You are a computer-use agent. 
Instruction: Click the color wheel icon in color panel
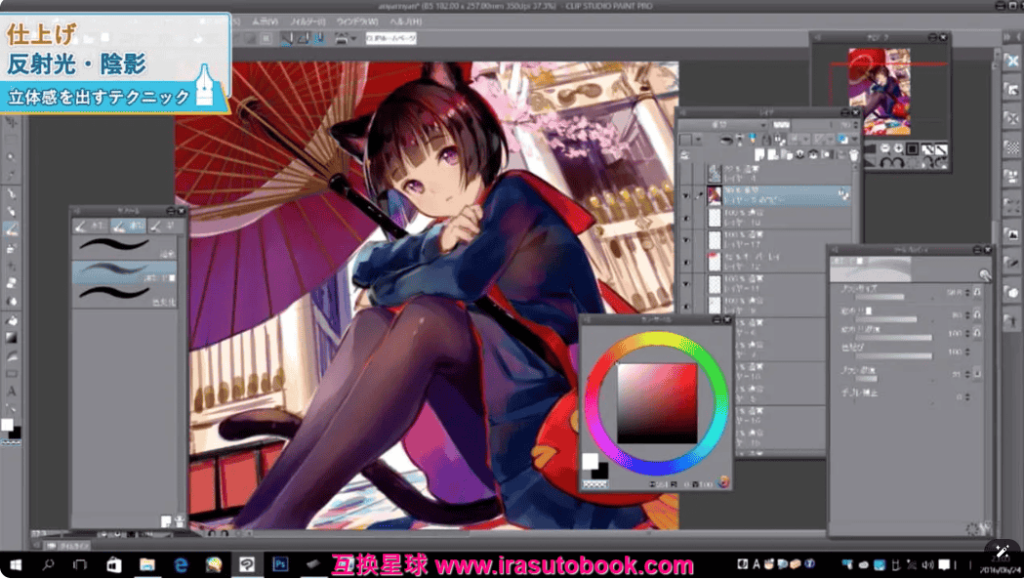[721, 482]
